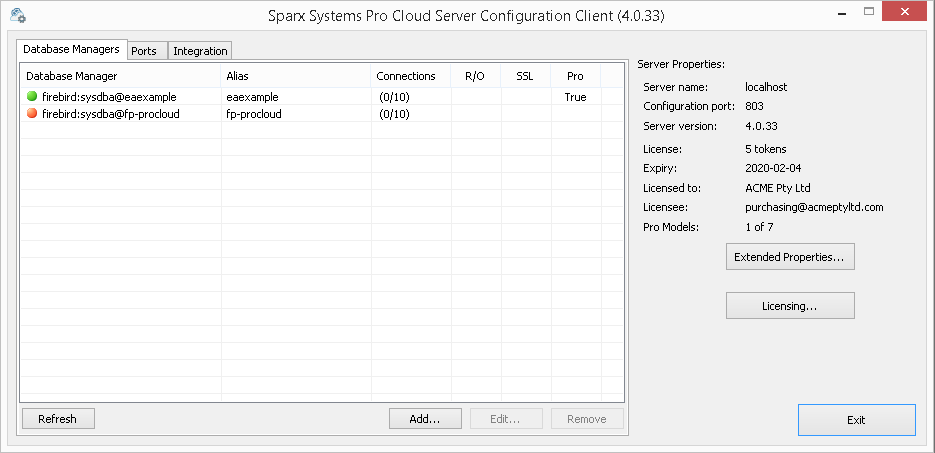Click the Edit... button

(x=506, y=419)
